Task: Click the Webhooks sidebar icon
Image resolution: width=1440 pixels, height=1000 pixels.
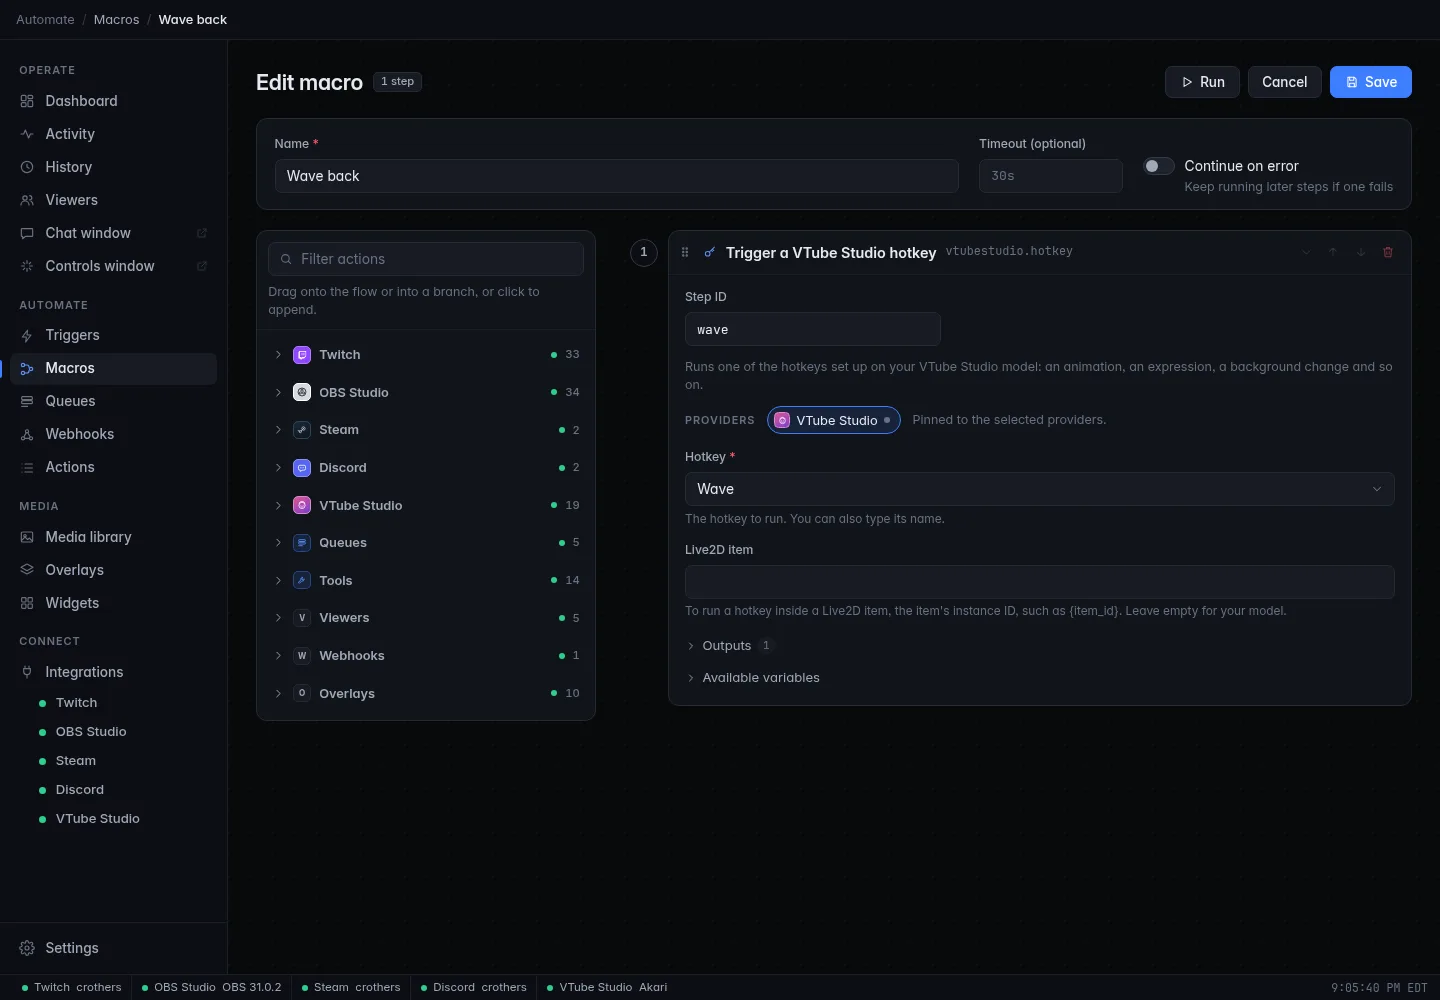Action: coord(27,434)
